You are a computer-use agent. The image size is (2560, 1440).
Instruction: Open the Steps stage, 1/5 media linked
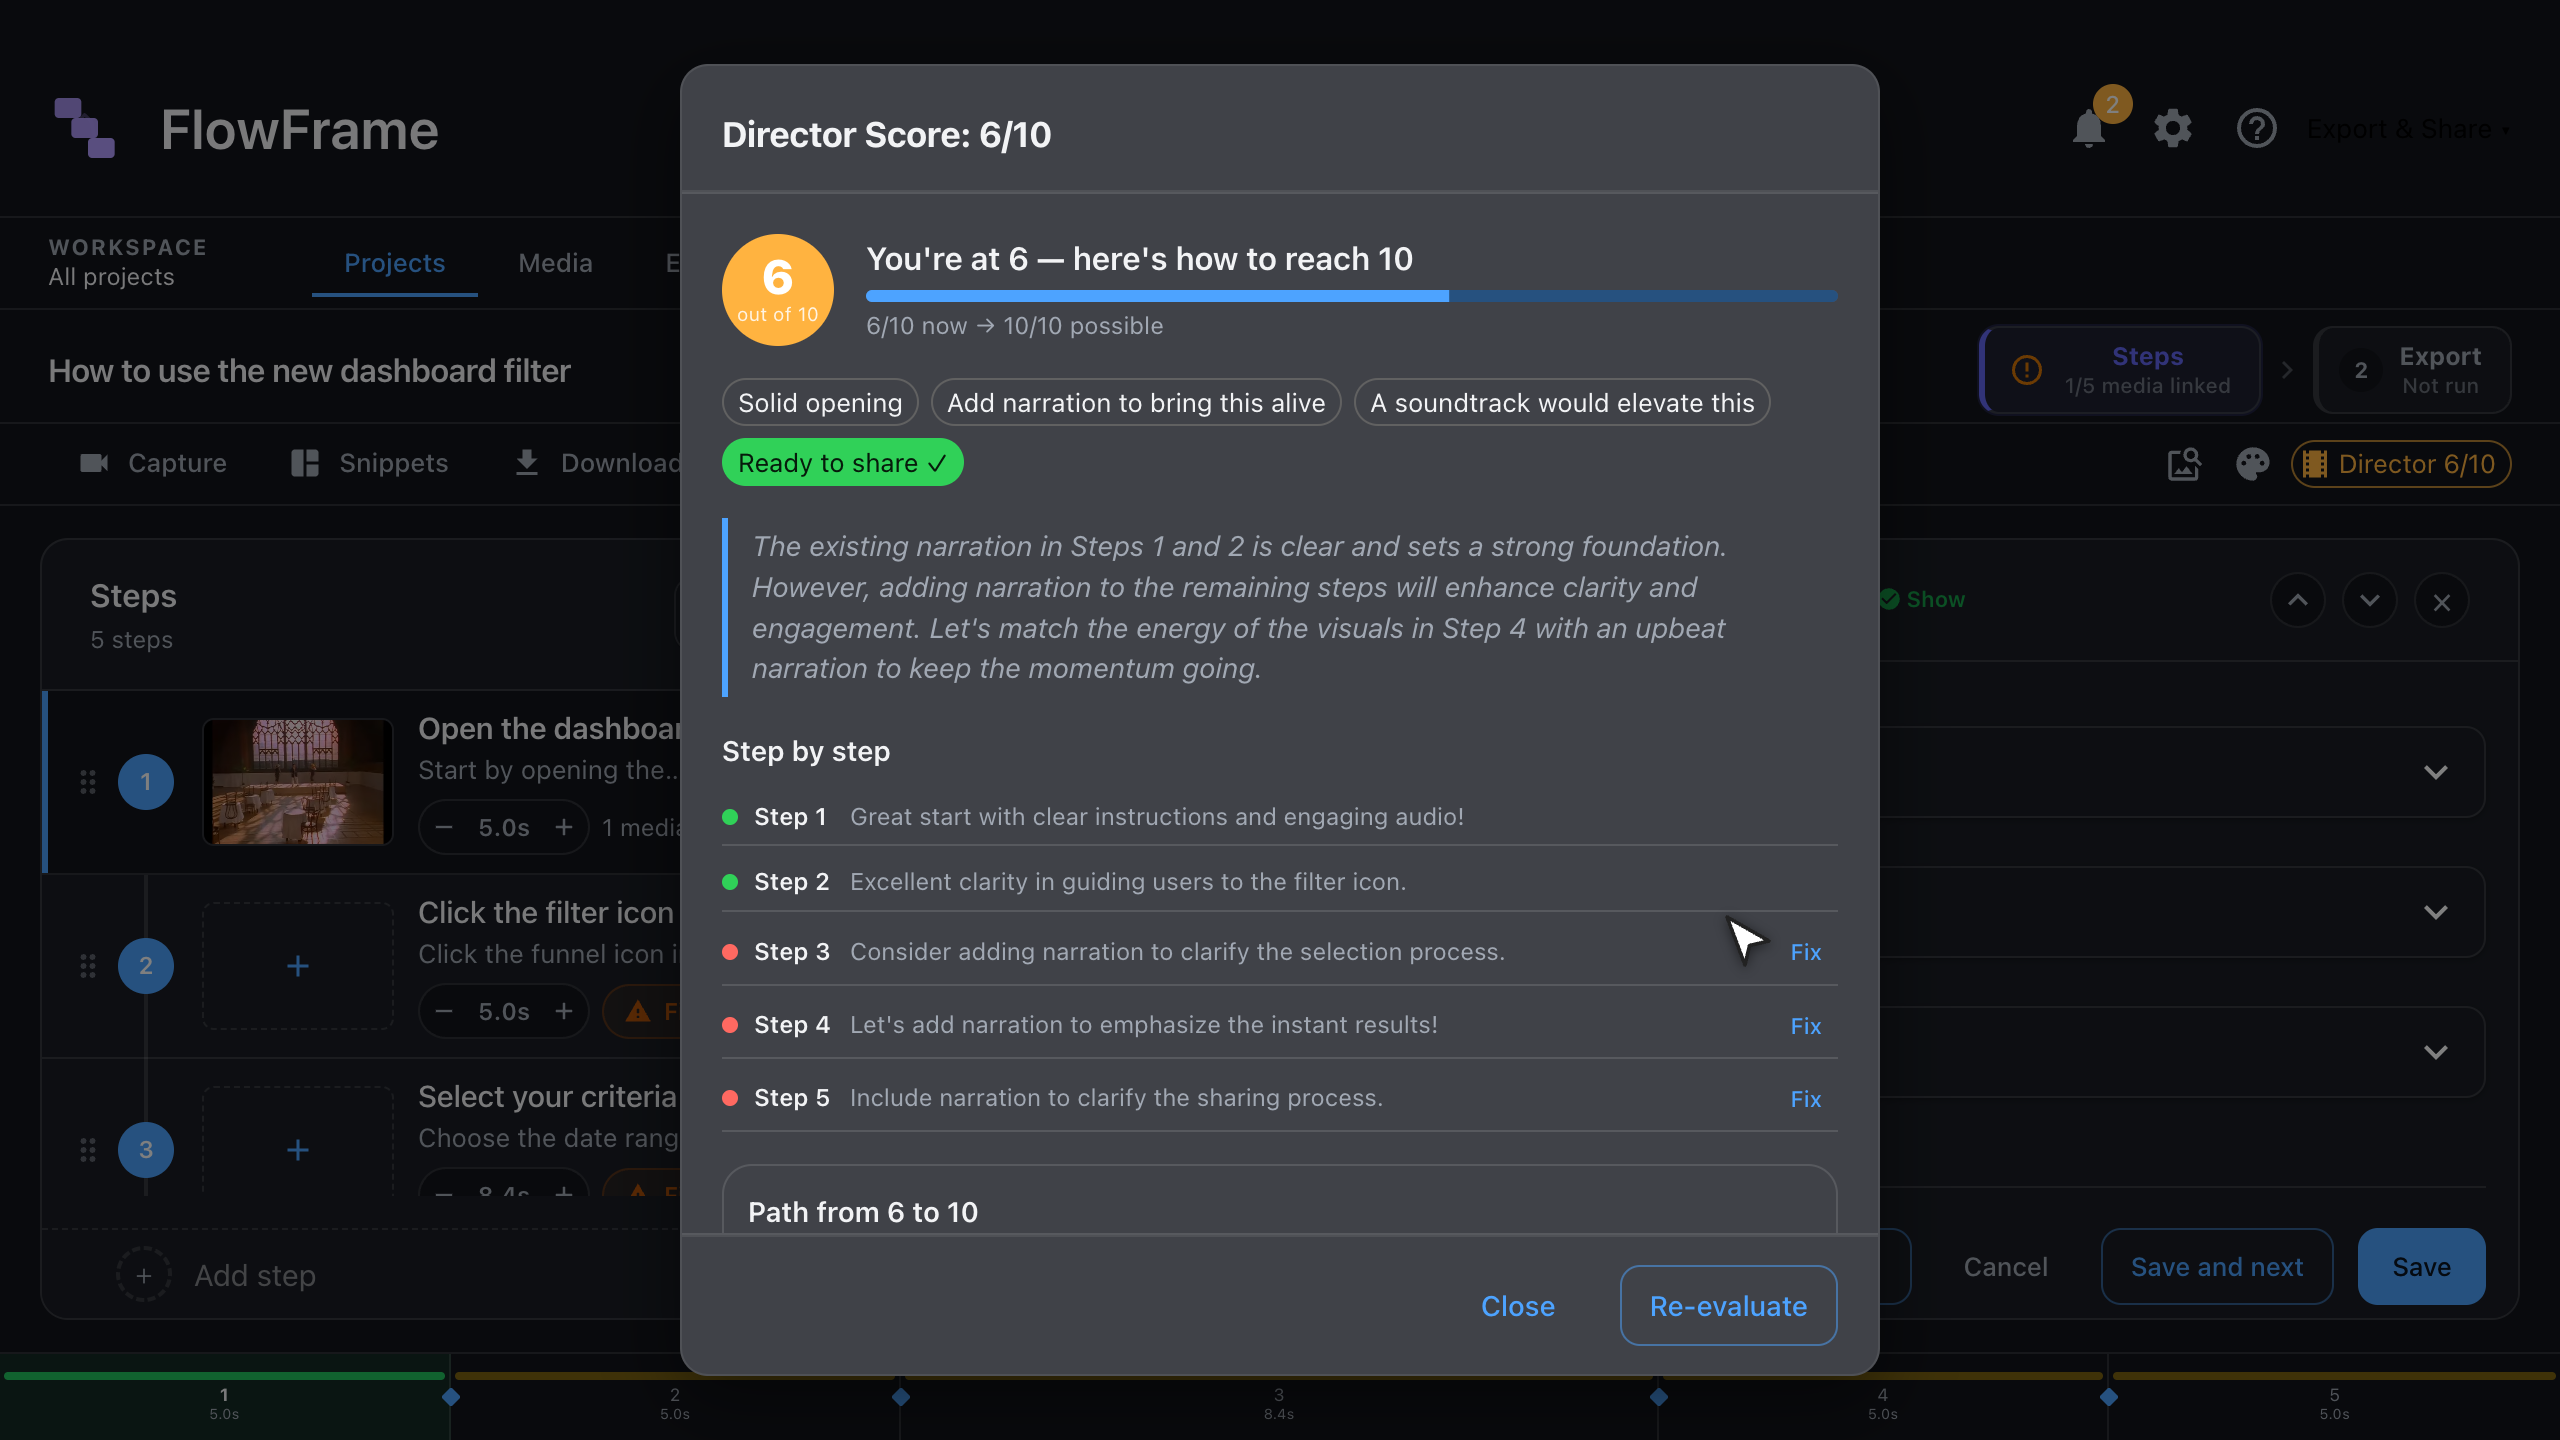(x=2120, y=370)
